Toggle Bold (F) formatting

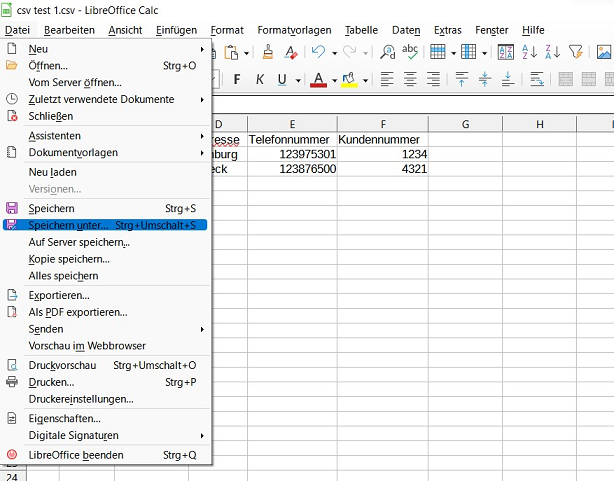tap(237, 80)
